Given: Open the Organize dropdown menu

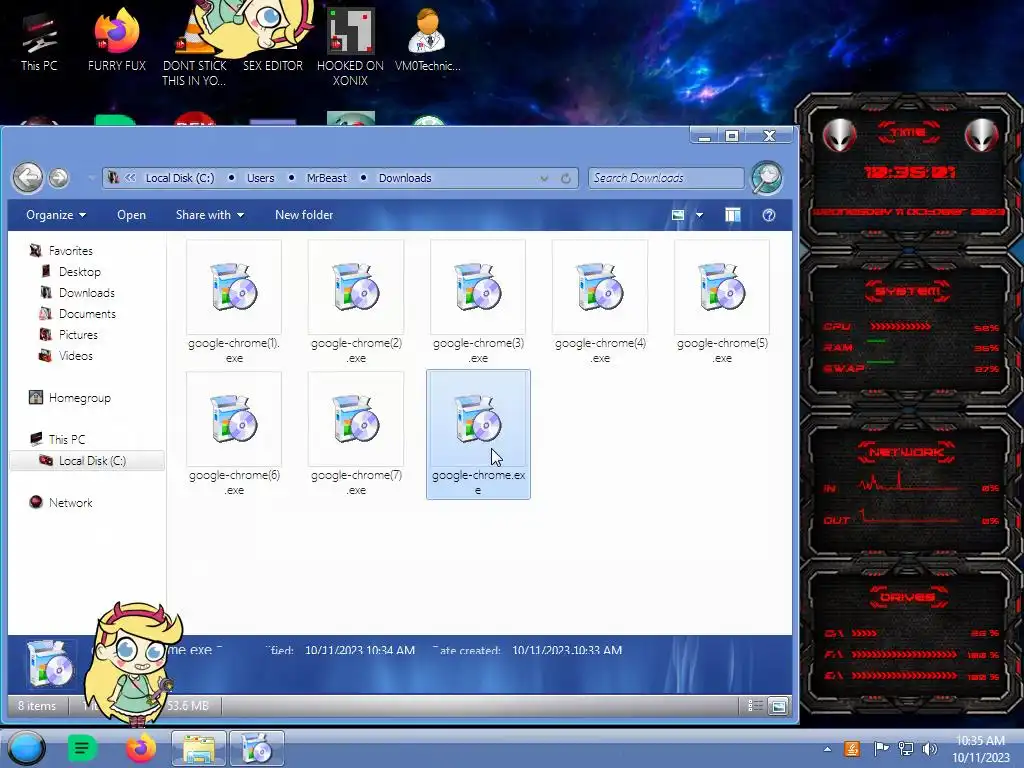Looking at the screenshot, I should tap(56, 215).
